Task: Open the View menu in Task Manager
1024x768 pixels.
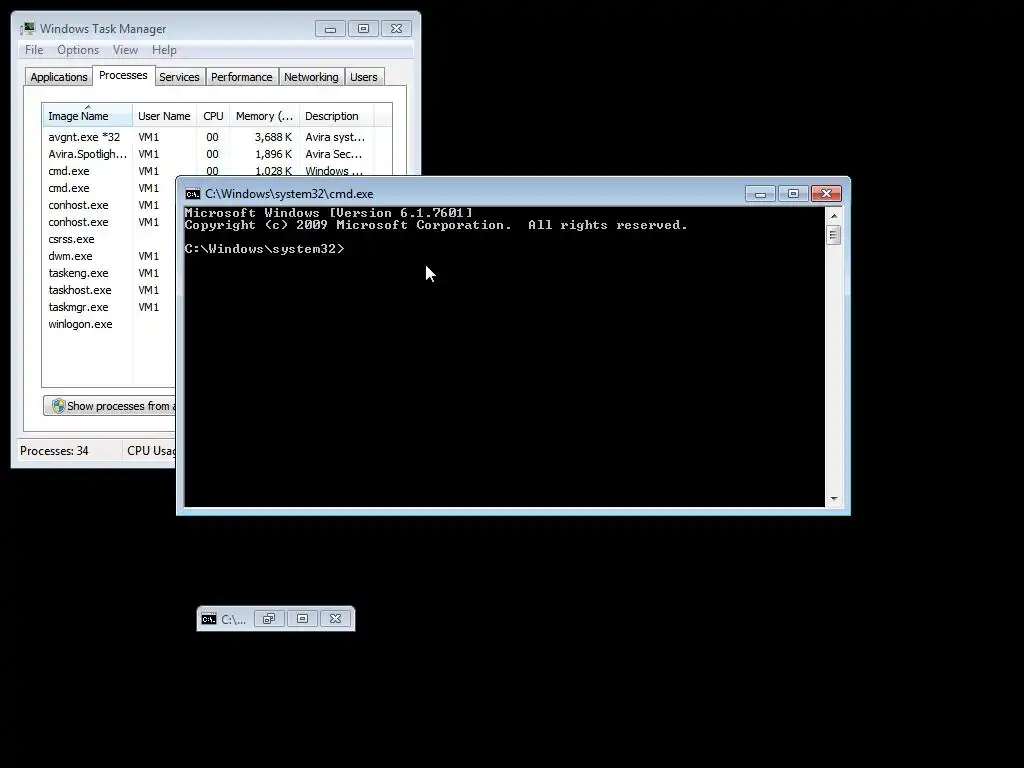Action: (x=125, y=50)
